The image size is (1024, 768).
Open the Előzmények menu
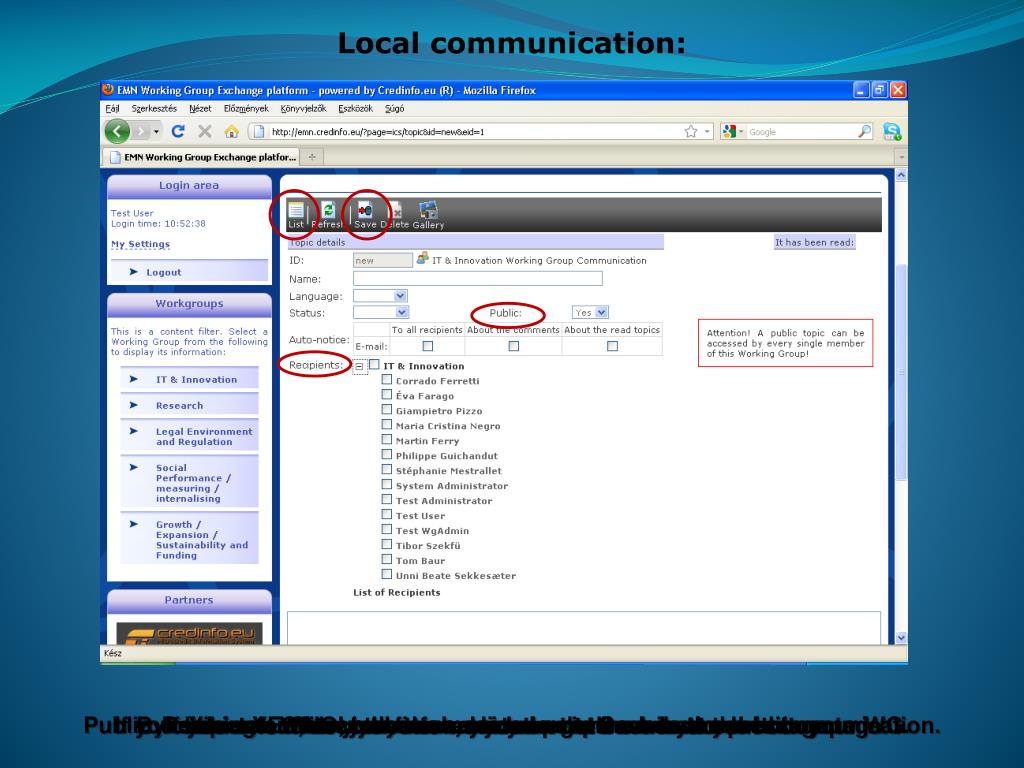[x=246, y=108]
